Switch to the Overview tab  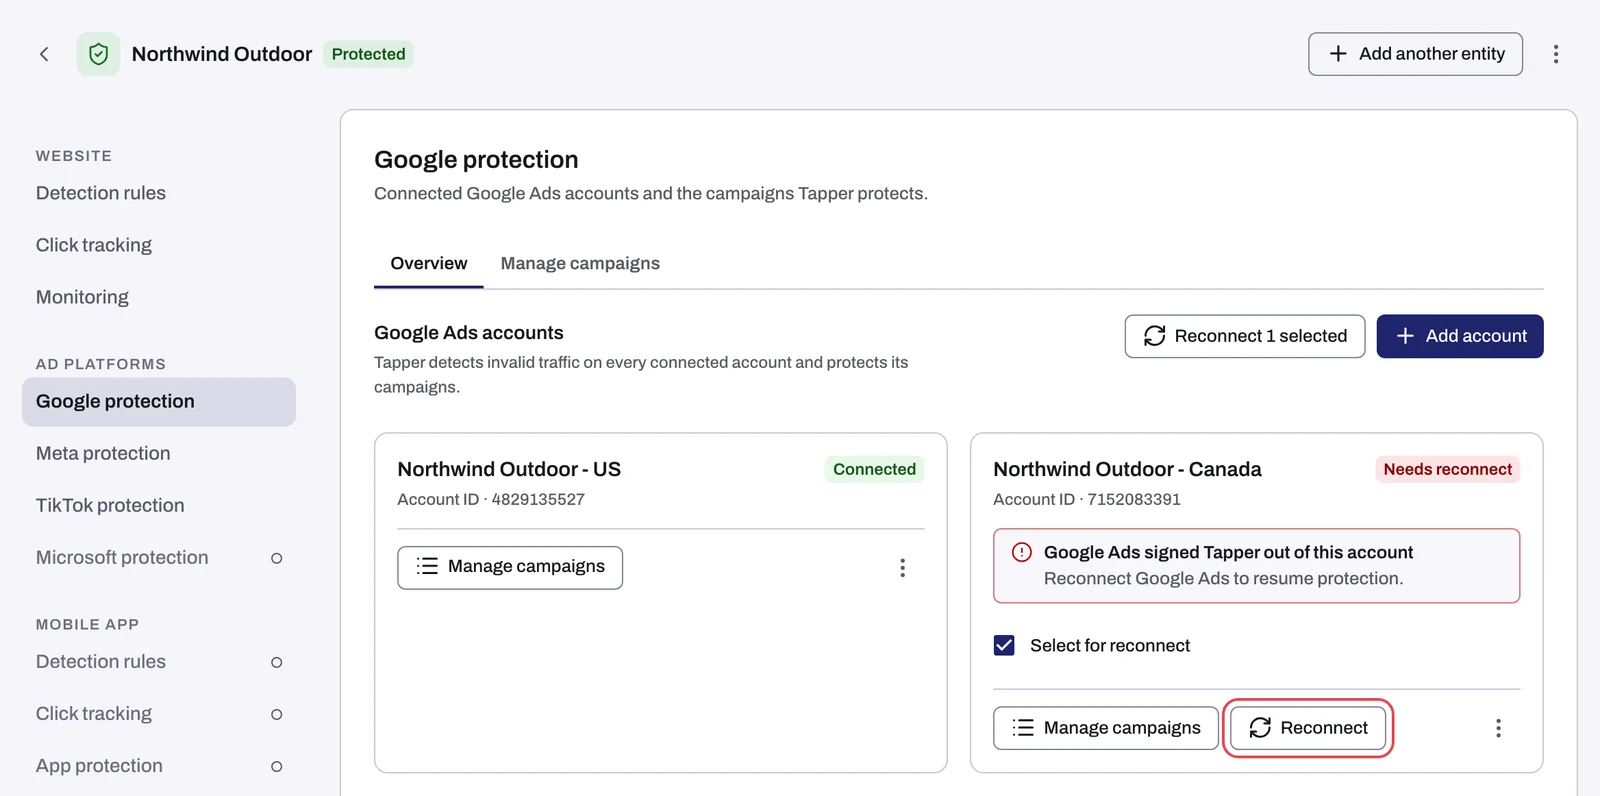pos(429,263)
